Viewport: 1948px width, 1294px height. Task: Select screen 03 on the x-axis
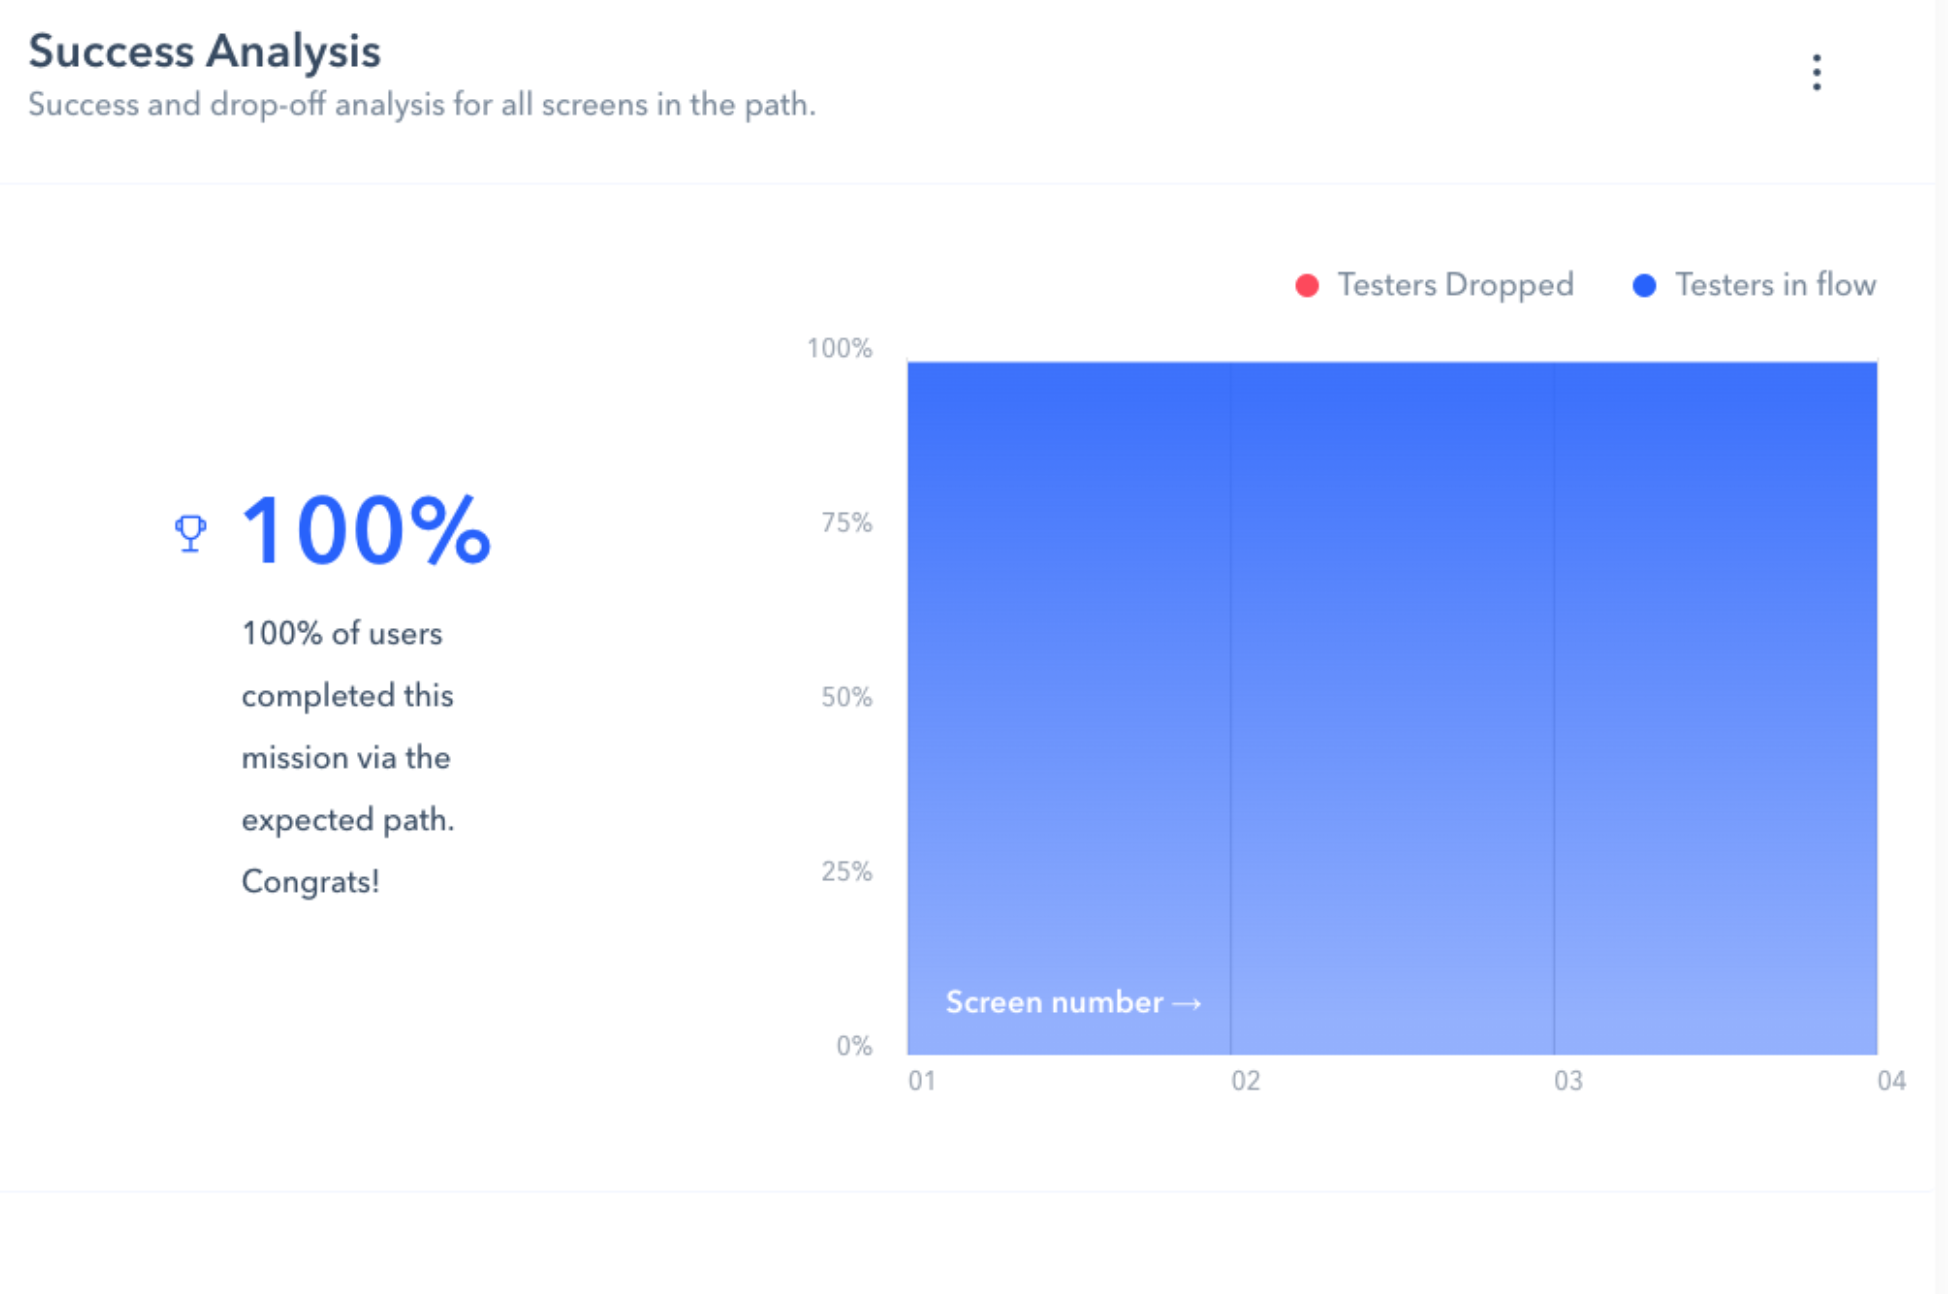[x=1568, y=1081]
